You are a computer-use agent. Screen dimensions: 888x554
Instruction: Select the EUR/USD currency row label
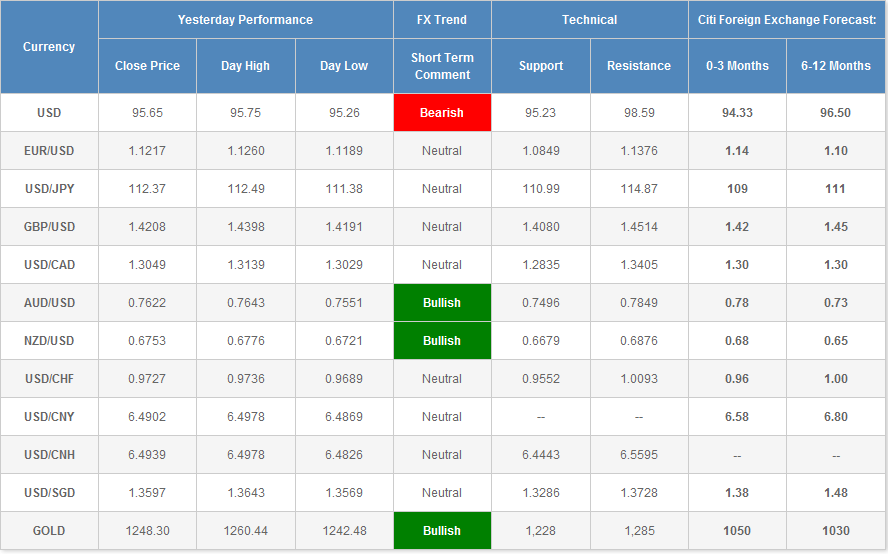pyautogui.click(x=49, y=151)
